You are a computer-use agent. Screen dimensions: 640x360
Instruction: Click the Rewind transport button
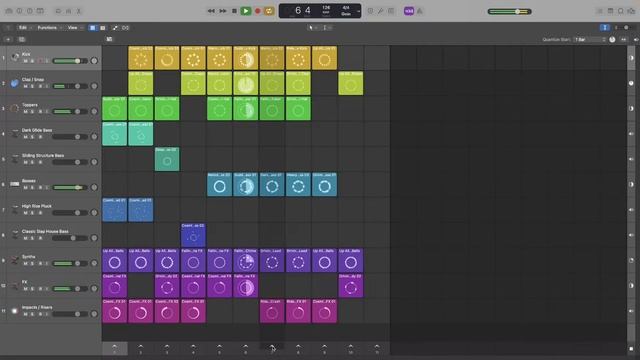tap(211, 11)
